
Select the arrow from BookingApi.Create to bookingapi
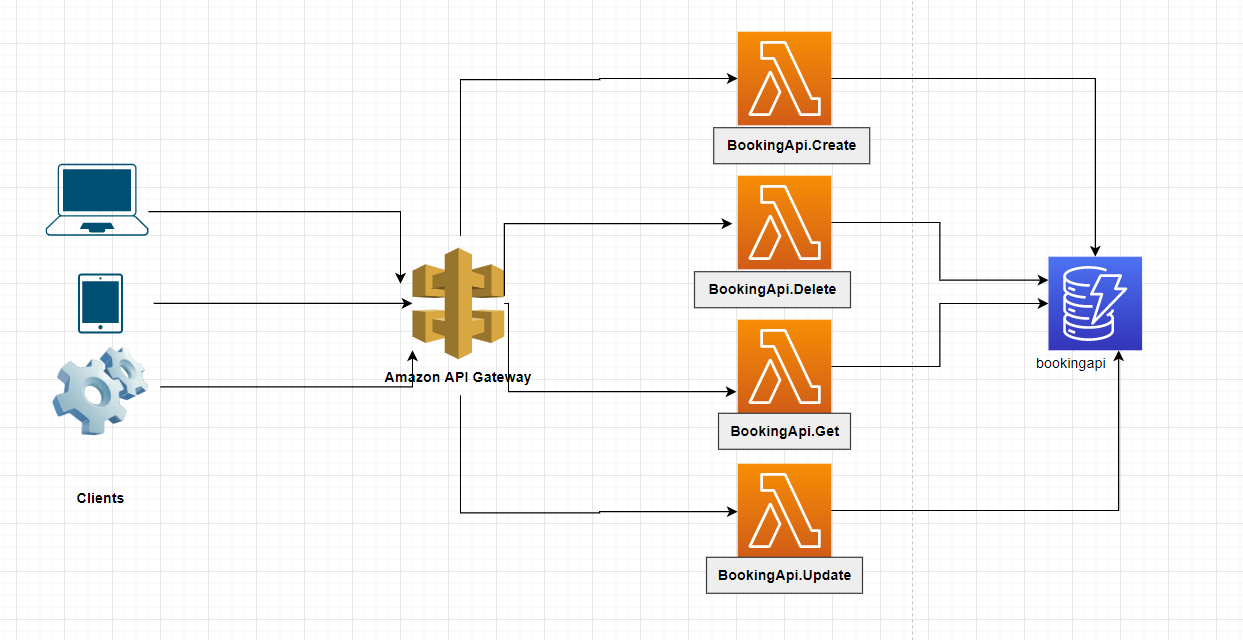tap(960, 78)
